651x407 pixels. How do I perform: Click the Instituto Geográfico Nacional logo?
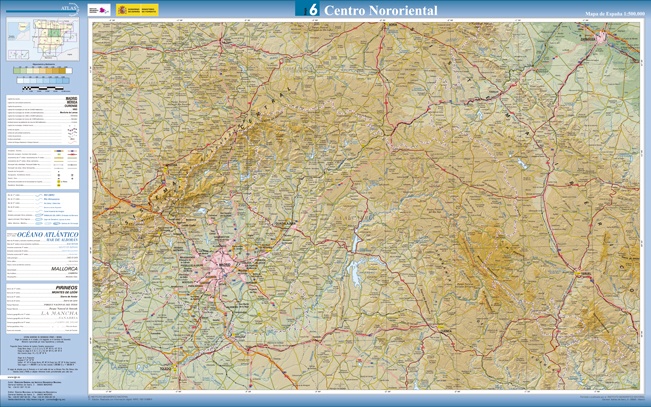(95, 9)
